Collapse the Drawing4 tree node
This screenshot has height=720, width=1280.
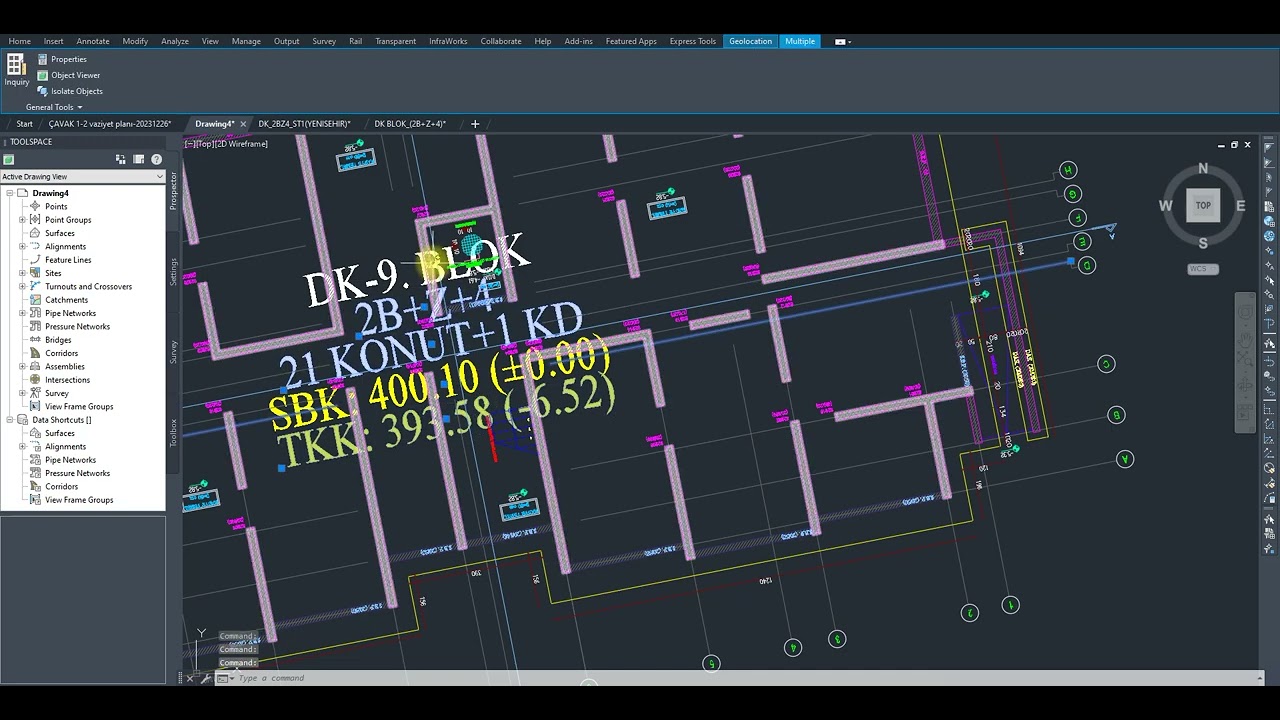tap(9, 193)
